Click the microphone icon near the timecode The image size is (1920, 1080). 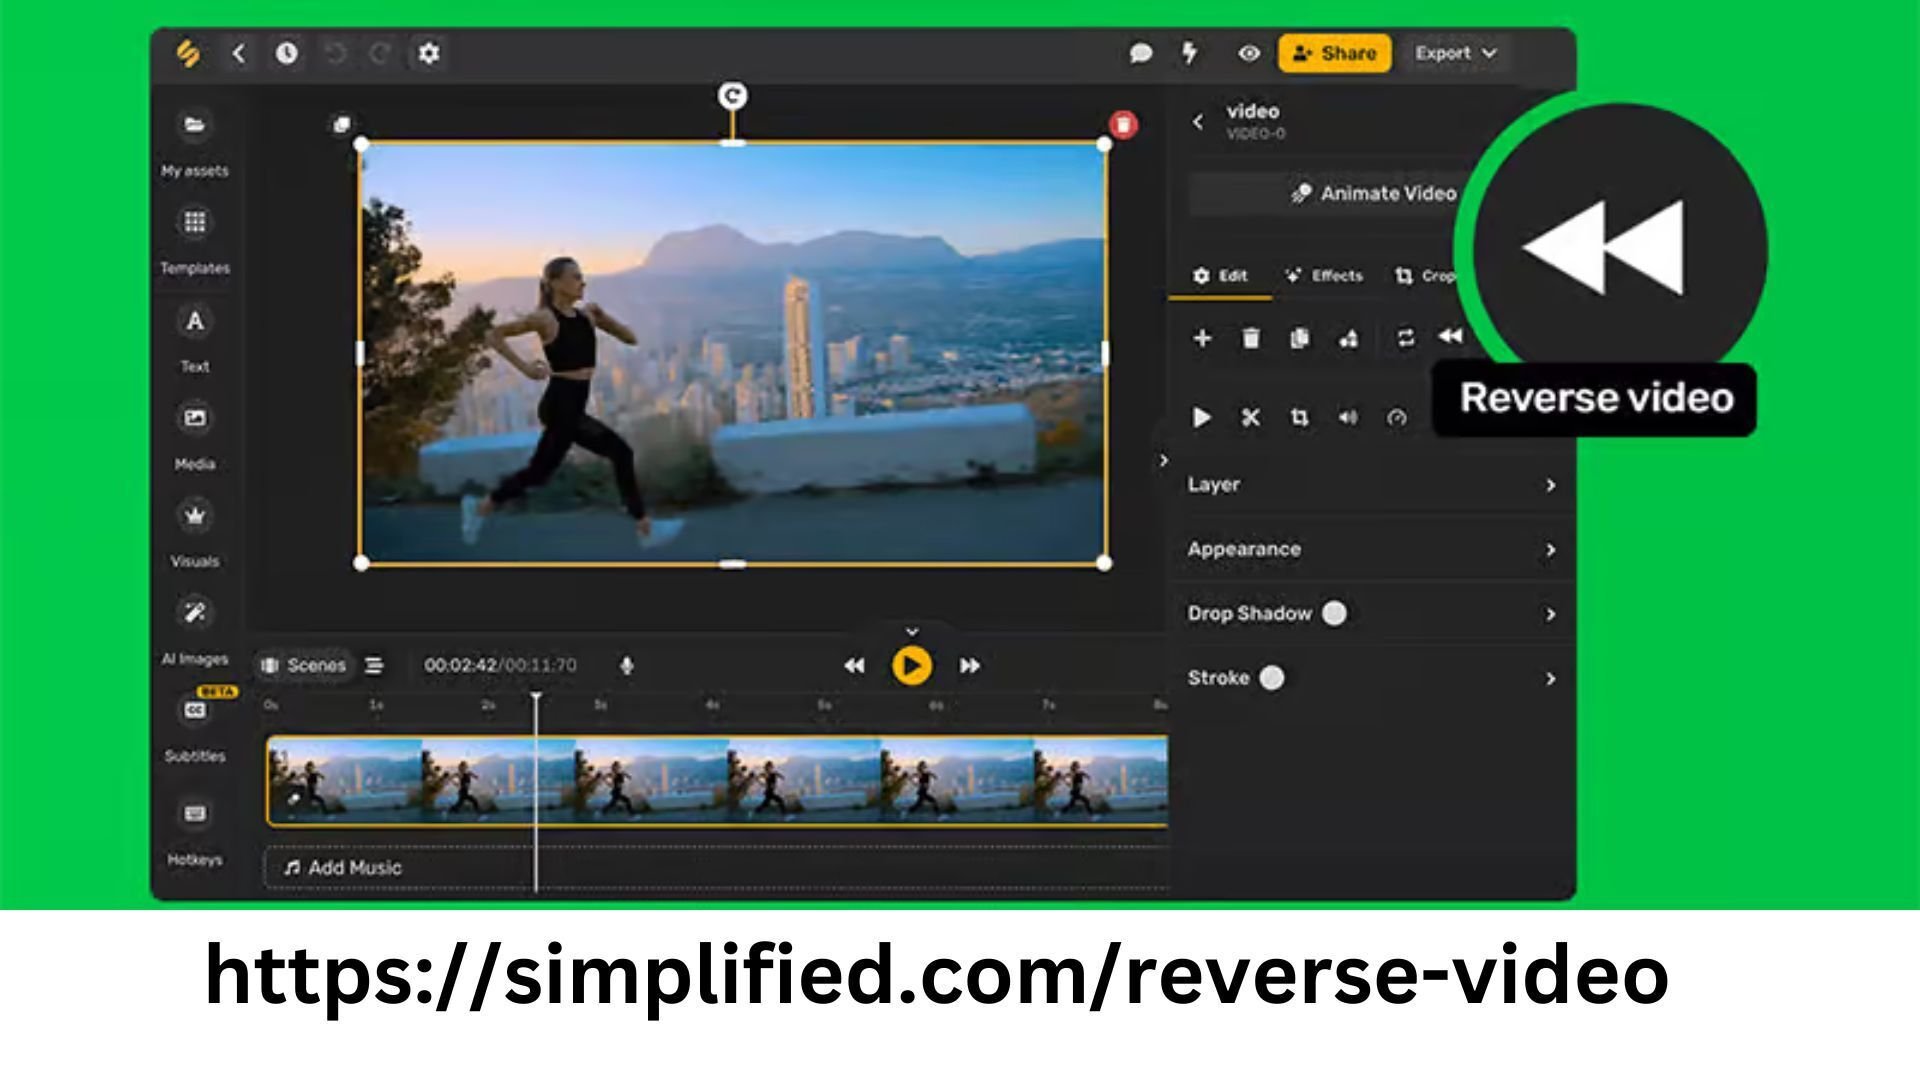point(626,665)
